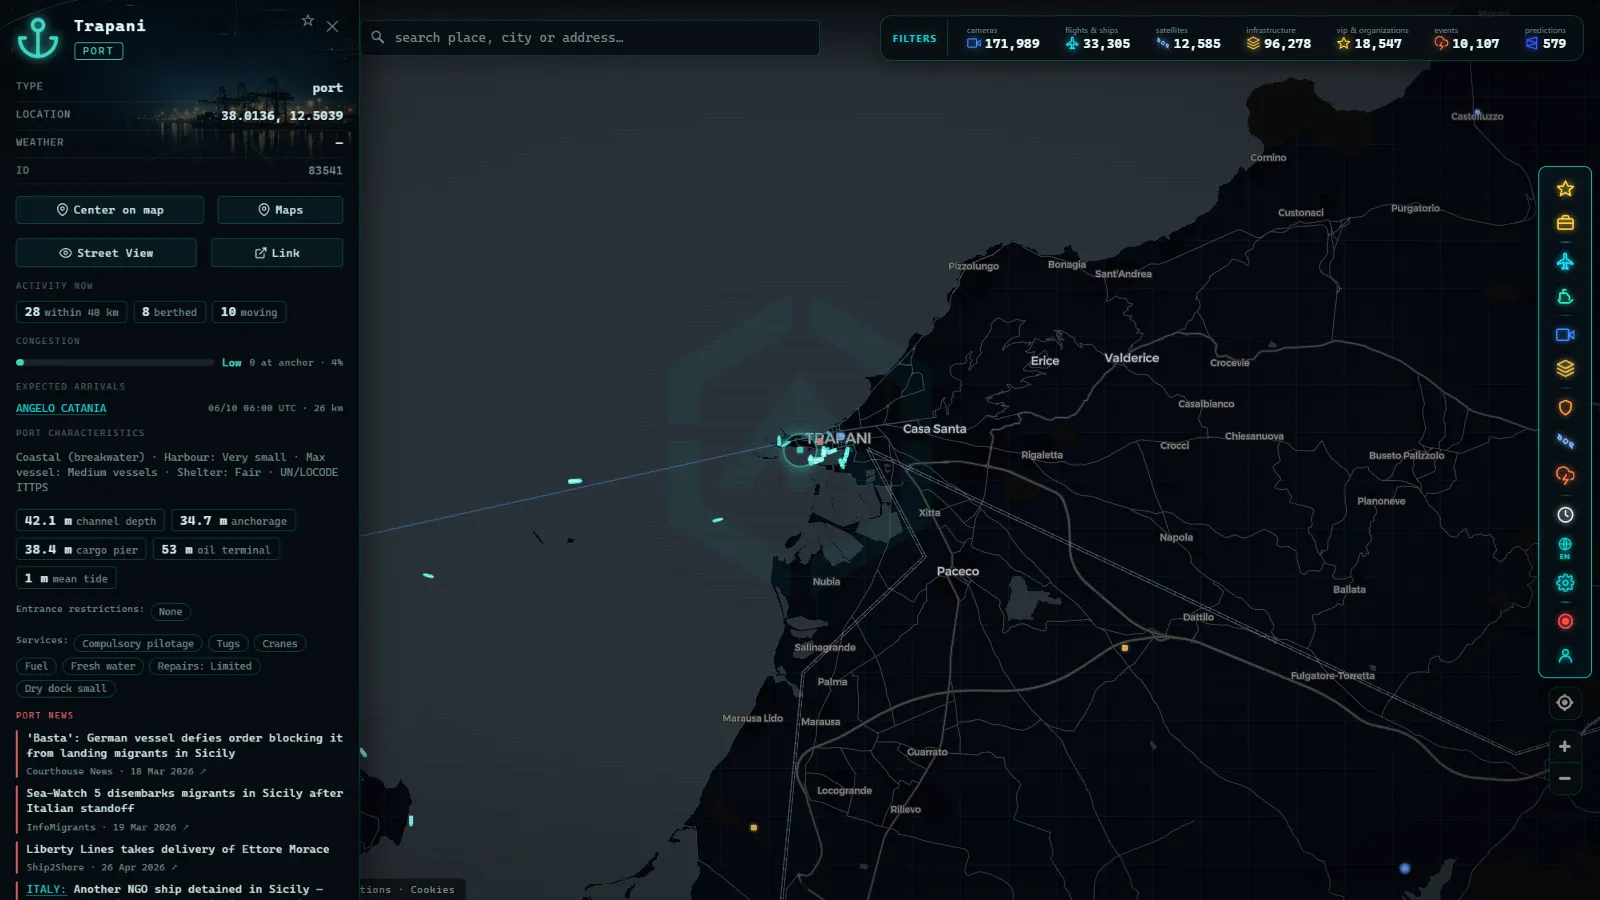Click Center on map button
Image resolution: width=1600 pixels, height=900 pixels.
coord(110,210)
